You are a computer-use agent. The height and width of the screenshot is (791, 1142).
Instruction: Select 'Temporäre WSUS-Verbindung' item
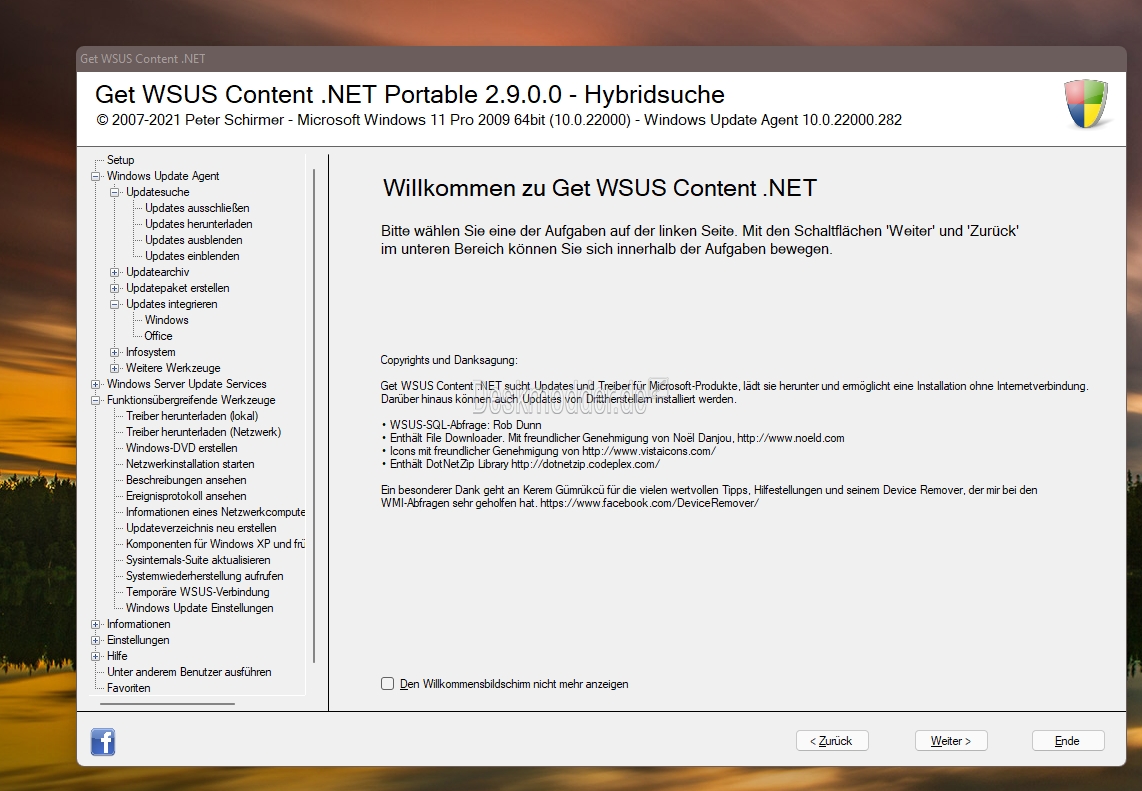(x=197, y=593)
